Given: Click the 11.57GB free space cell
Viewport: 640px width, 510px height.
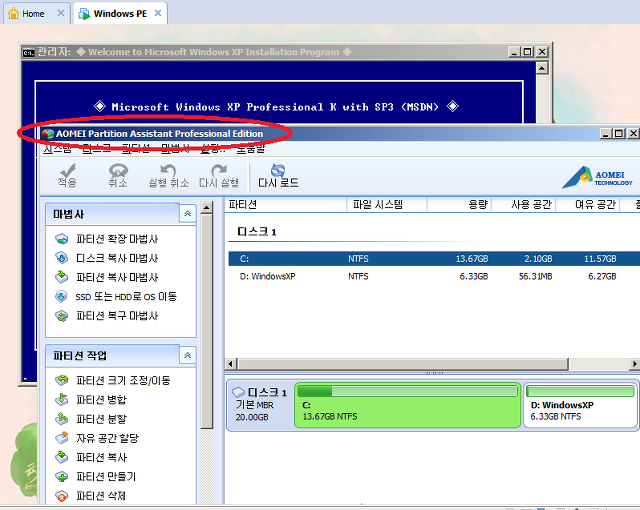Looking at the screenshot, I should point(600,259).
